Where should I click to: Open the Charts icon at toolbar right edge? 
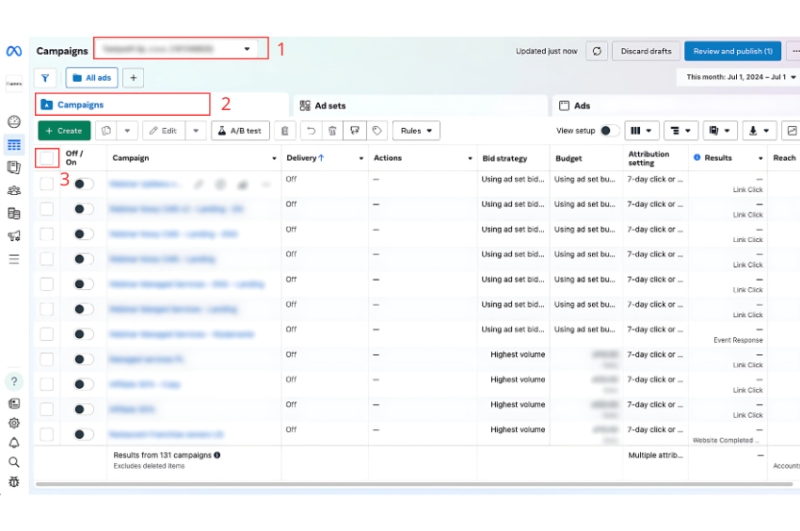[791, 131]
